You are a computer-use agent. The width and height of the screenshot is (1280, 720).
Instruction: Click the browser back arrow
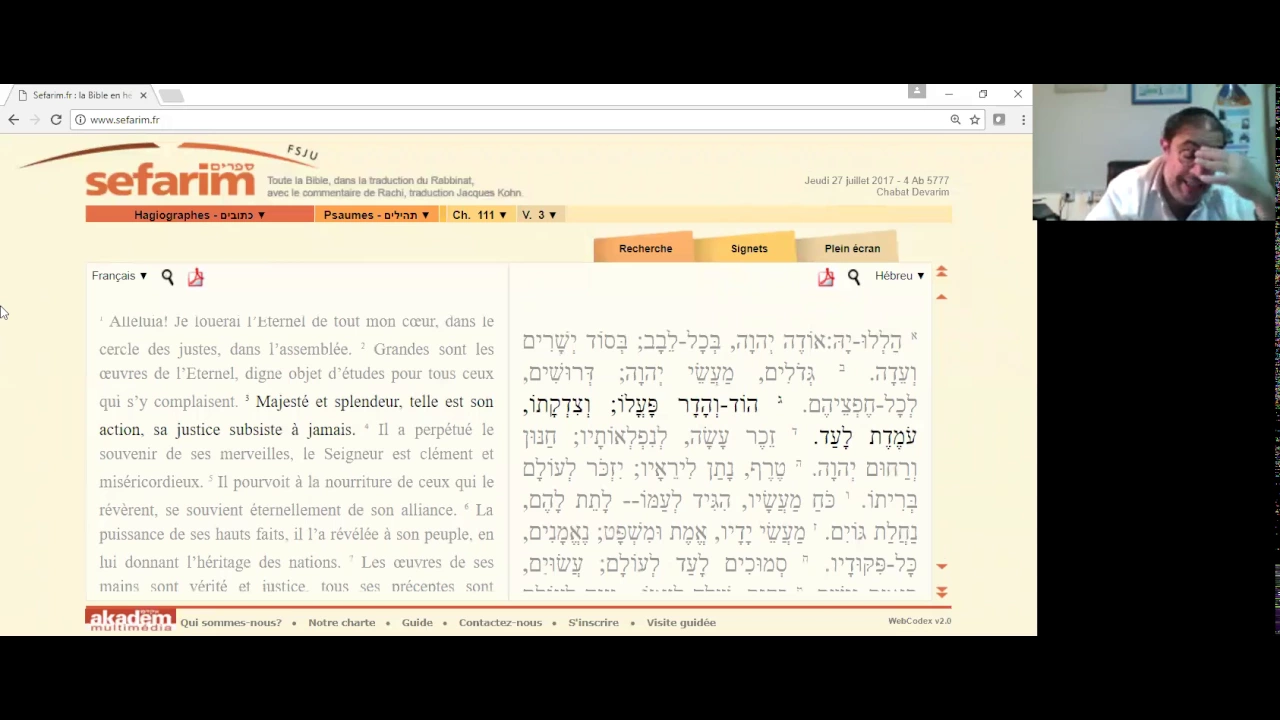pos(13,119)
